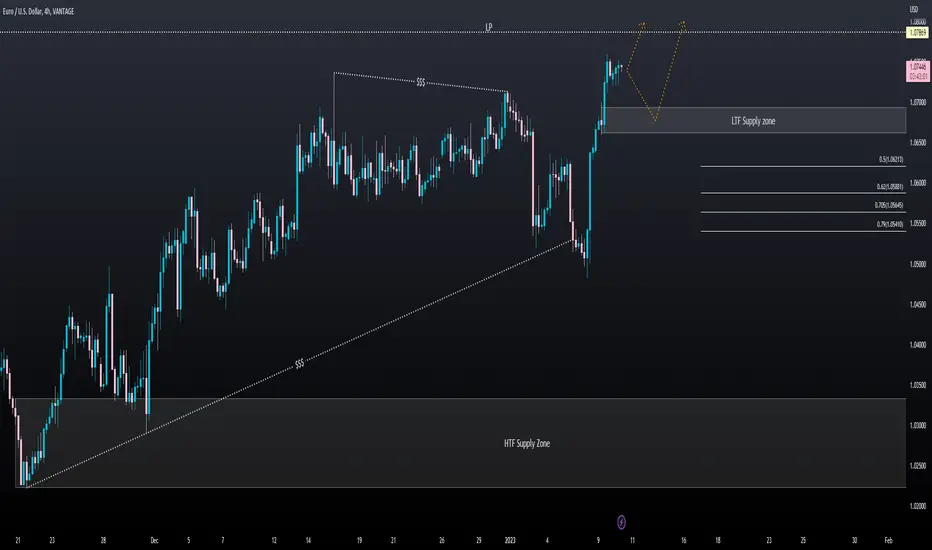Click the 1.04500 price axis tick

(918, 304)
